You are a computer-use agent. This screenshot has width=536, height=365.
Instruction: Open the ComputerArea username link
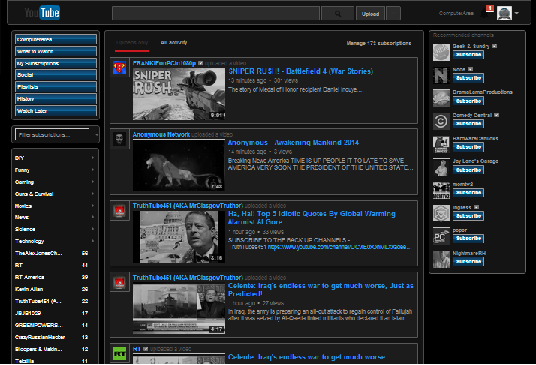(x=456, y=13)
